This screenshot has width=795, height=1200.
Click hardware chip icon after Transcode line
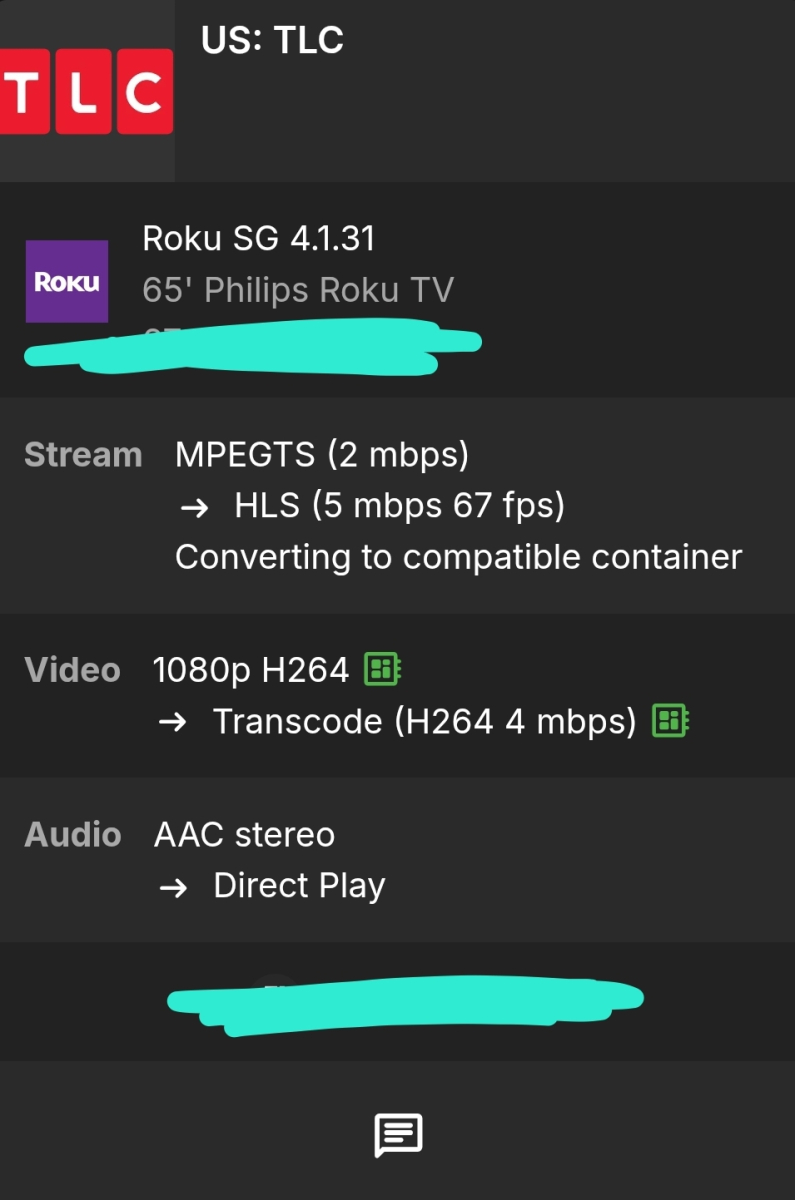point(670,720)
